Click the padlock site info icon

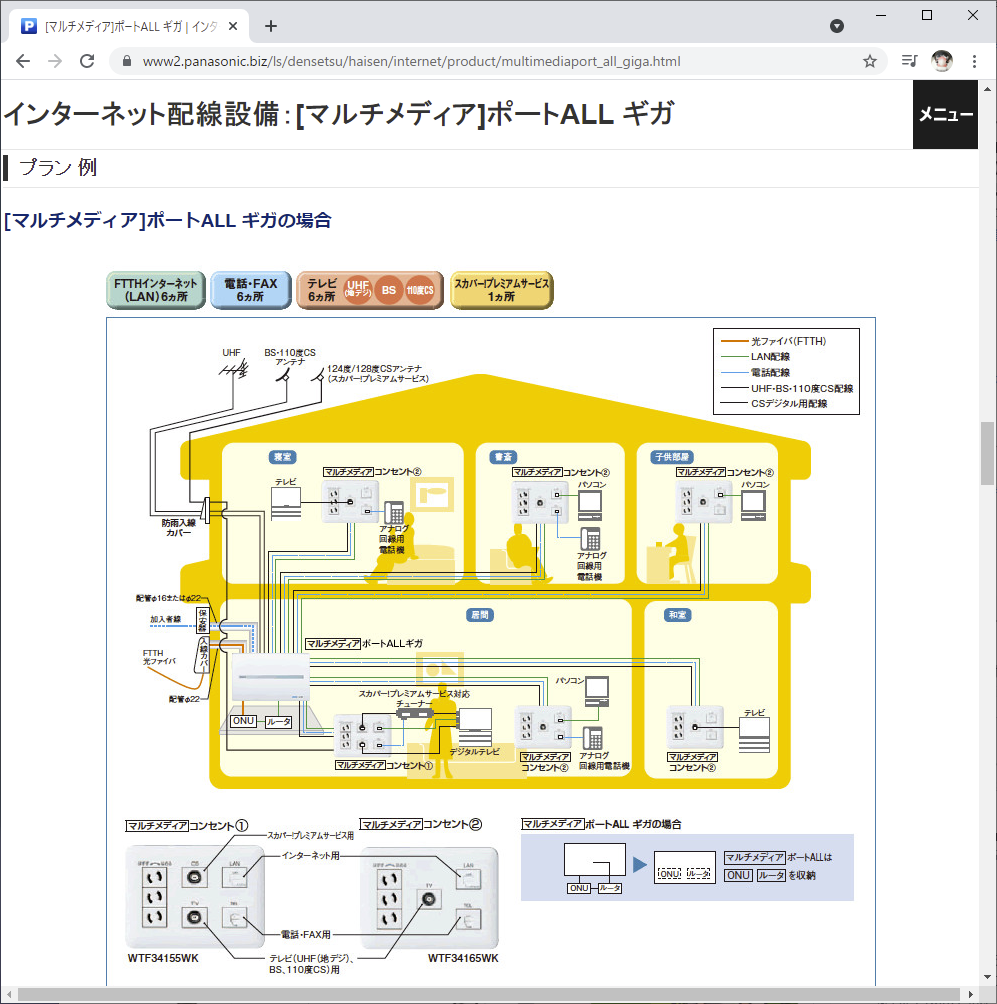(127, 61)
